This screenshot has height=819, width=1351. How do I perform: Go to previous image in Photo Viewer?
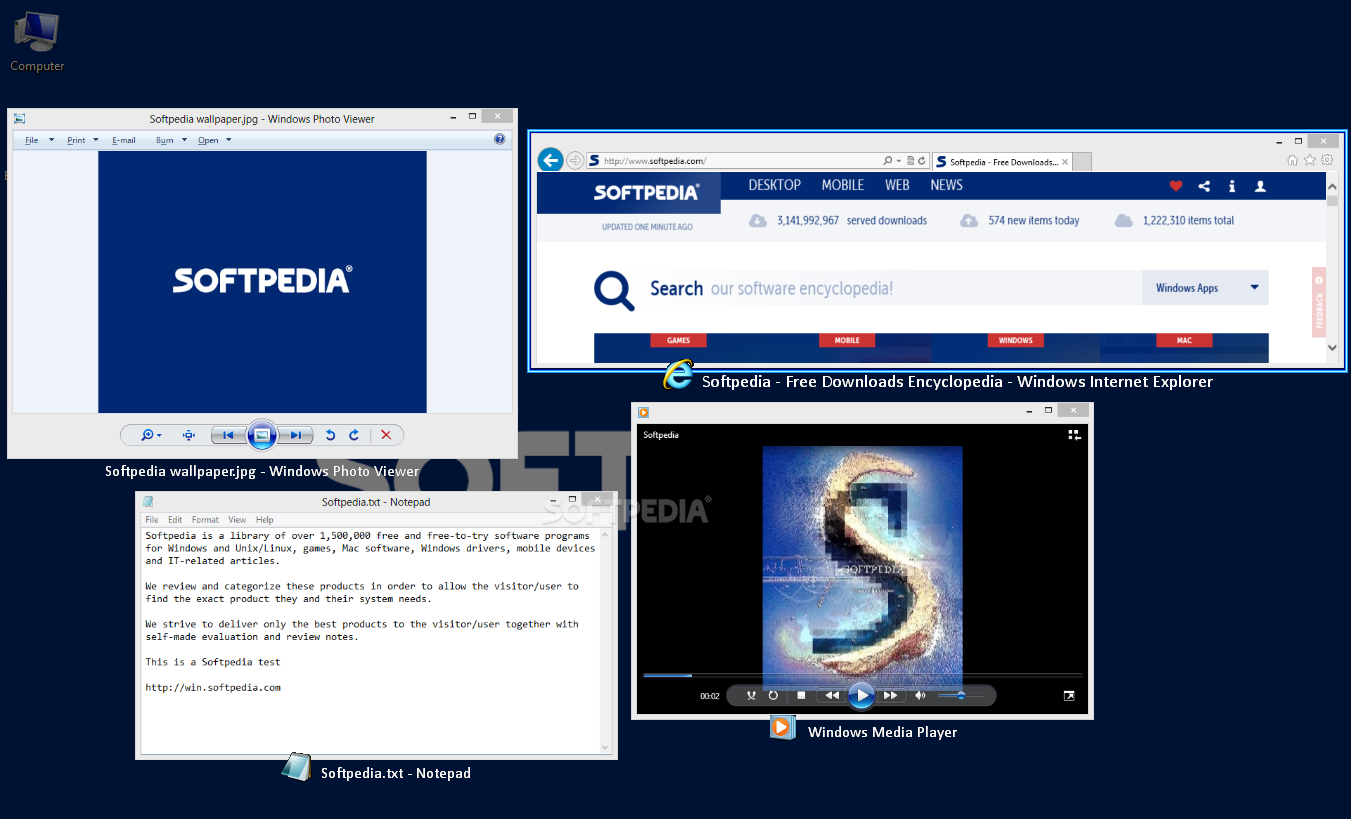pos(228,435)
